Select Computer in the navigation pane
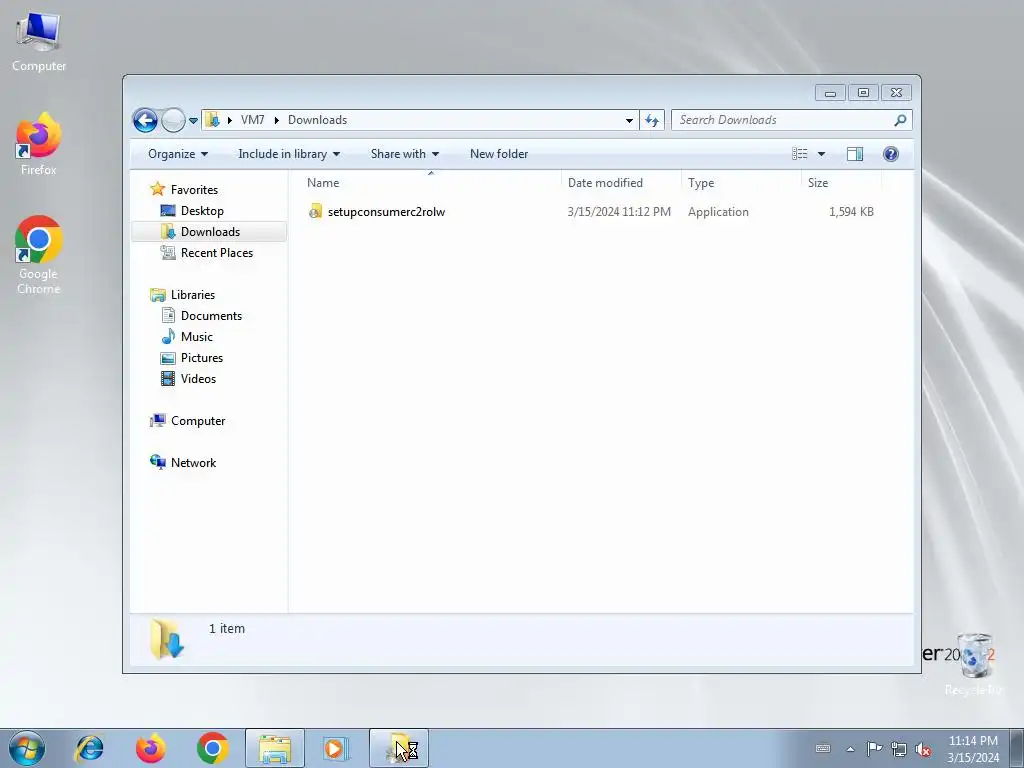The width and height of the screenshot is (1024, 768). coord(198,421)
